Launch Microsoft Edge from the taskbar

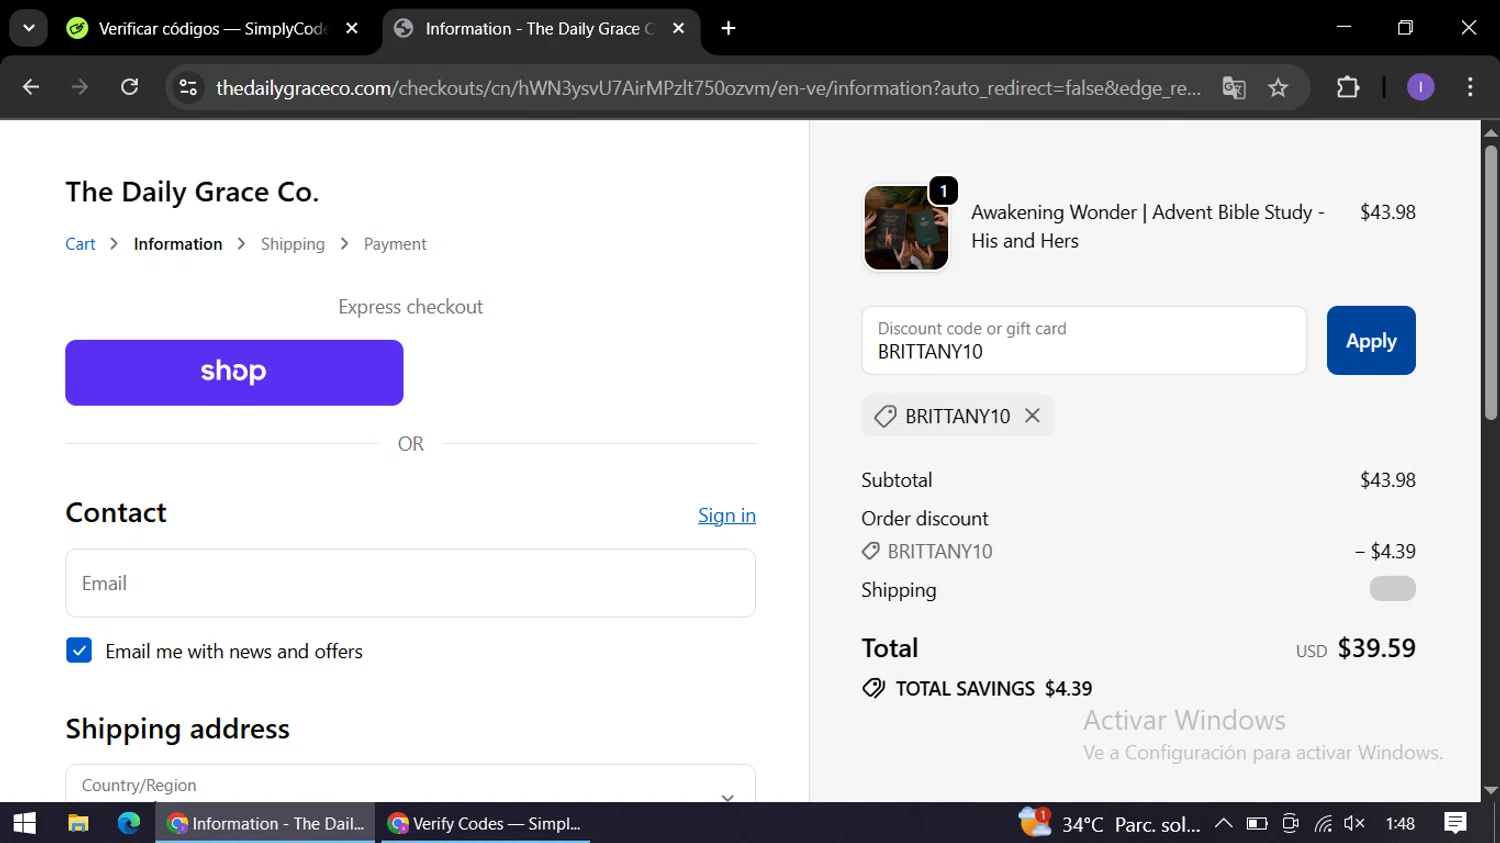click(x=129, y=823)
